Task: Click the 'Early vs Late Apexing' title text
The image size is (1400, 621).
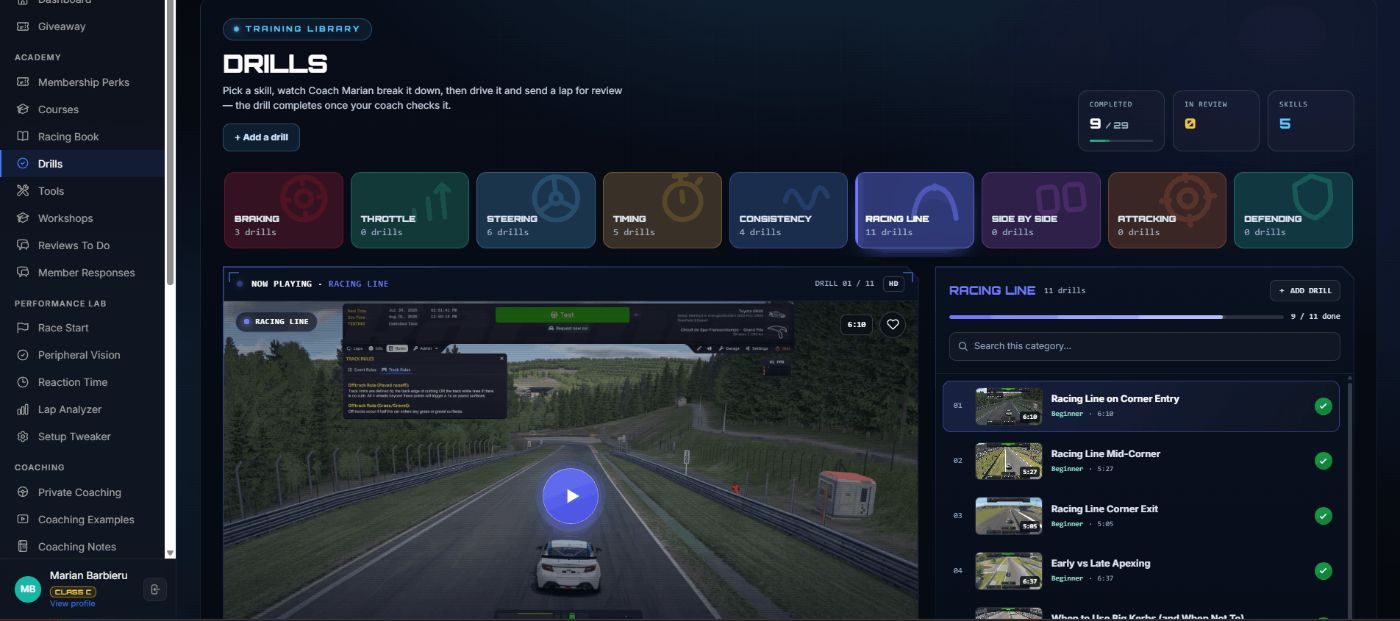Action: tap(1100, 564)
